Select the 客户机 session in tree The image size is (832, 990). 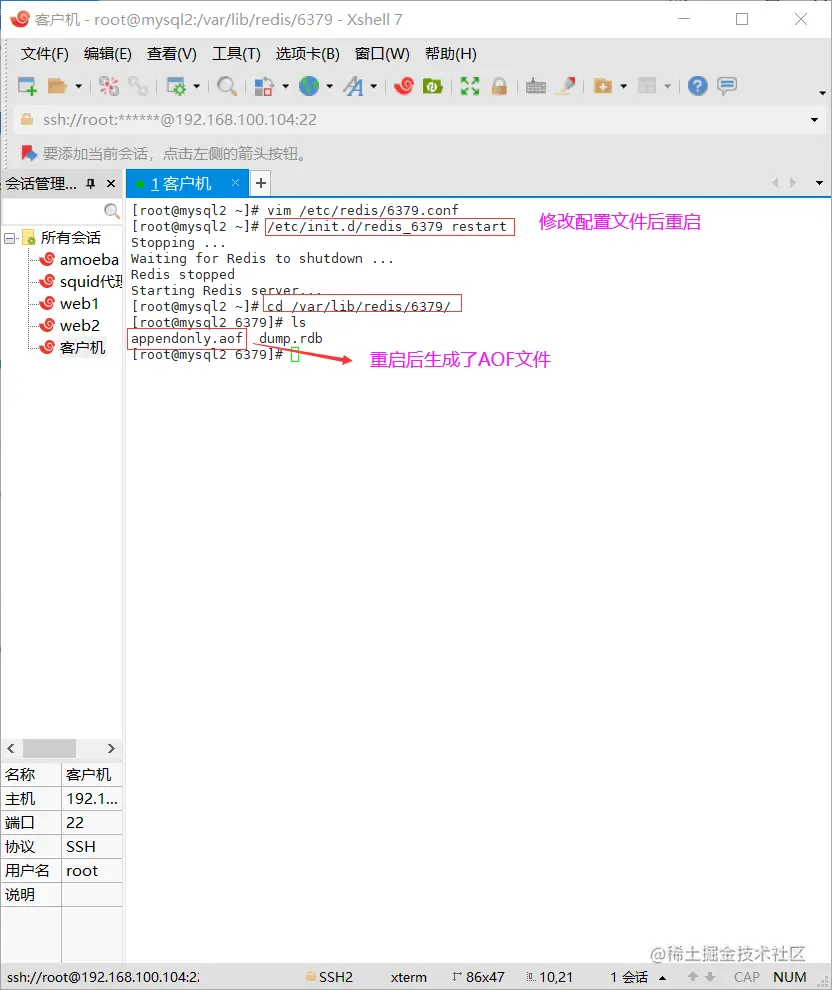tap(73, 348)
